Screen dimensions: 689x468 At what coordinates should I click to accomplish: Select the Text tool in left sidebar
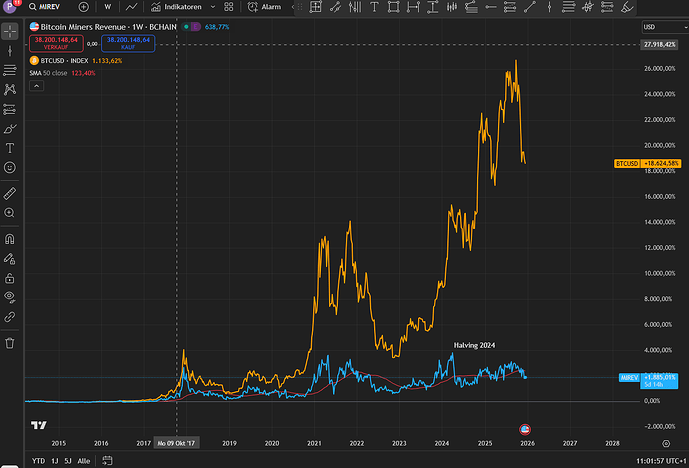pyautogui.click(x=10, y=148)
